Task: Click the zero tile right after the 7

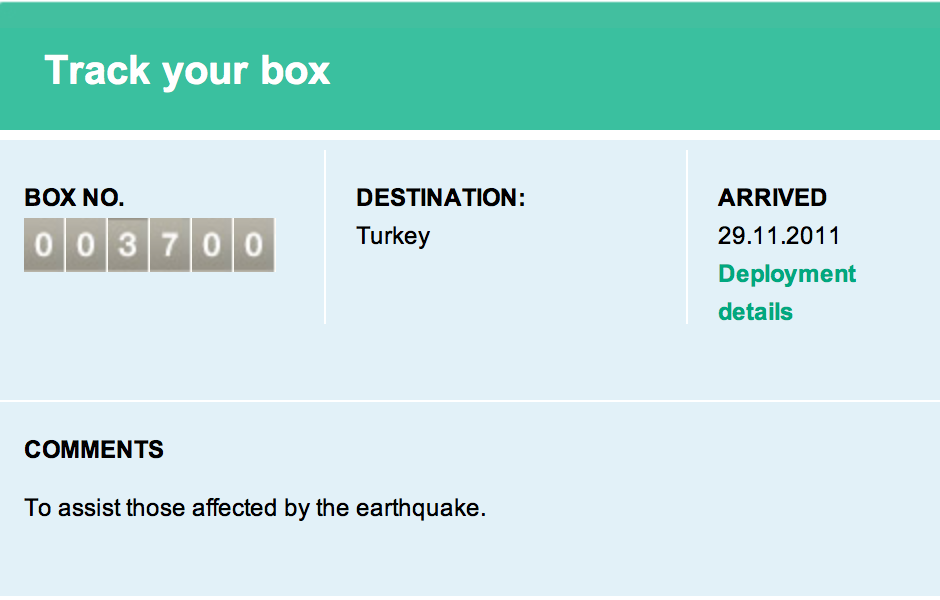Action: coord(212,245)
